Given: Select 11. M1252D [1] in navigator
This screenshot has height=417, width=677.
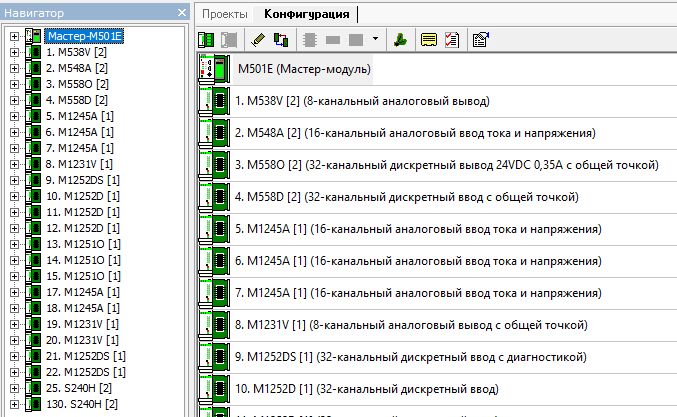Looking at the screenshot, I should [x=83, y=212].
